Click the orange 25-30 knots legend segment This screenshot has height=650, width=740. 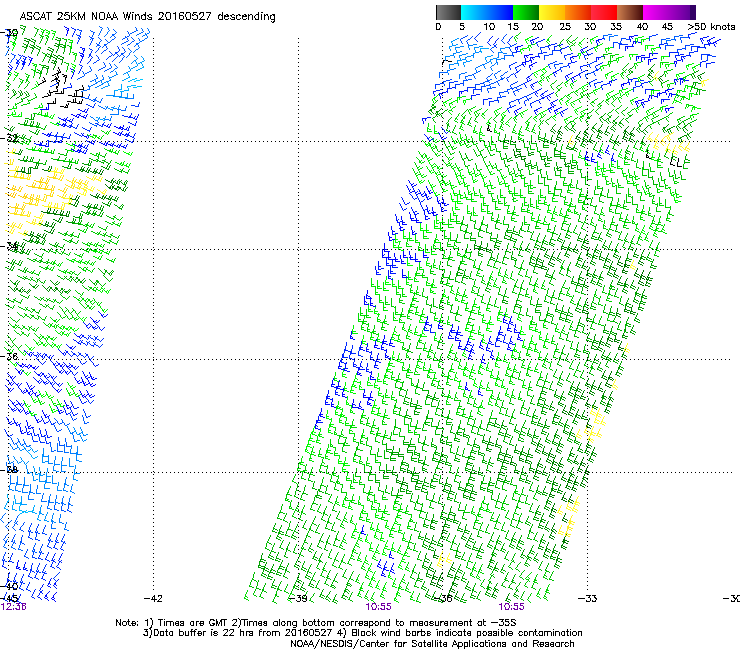tap(578, 12)
